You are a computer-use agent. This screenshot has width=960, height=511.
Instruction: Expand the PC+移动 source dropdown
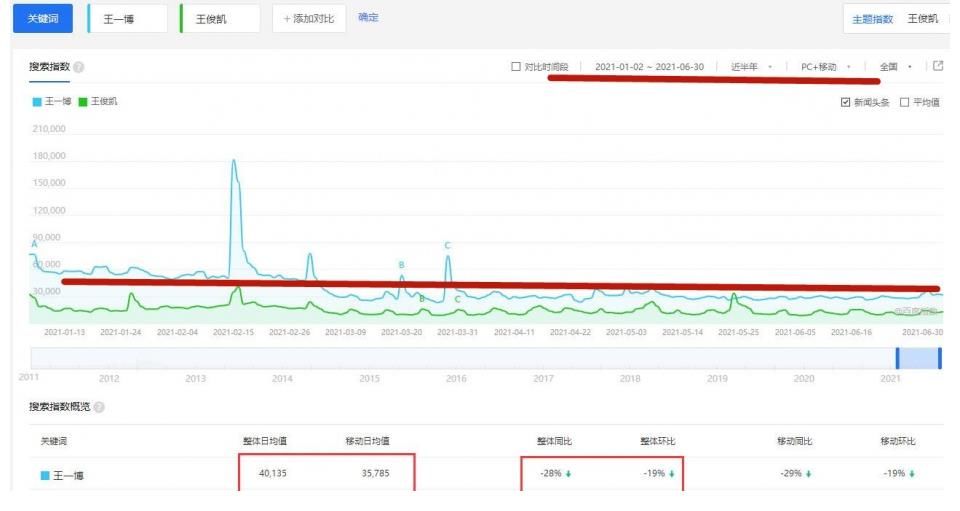[x=825, y=66]
